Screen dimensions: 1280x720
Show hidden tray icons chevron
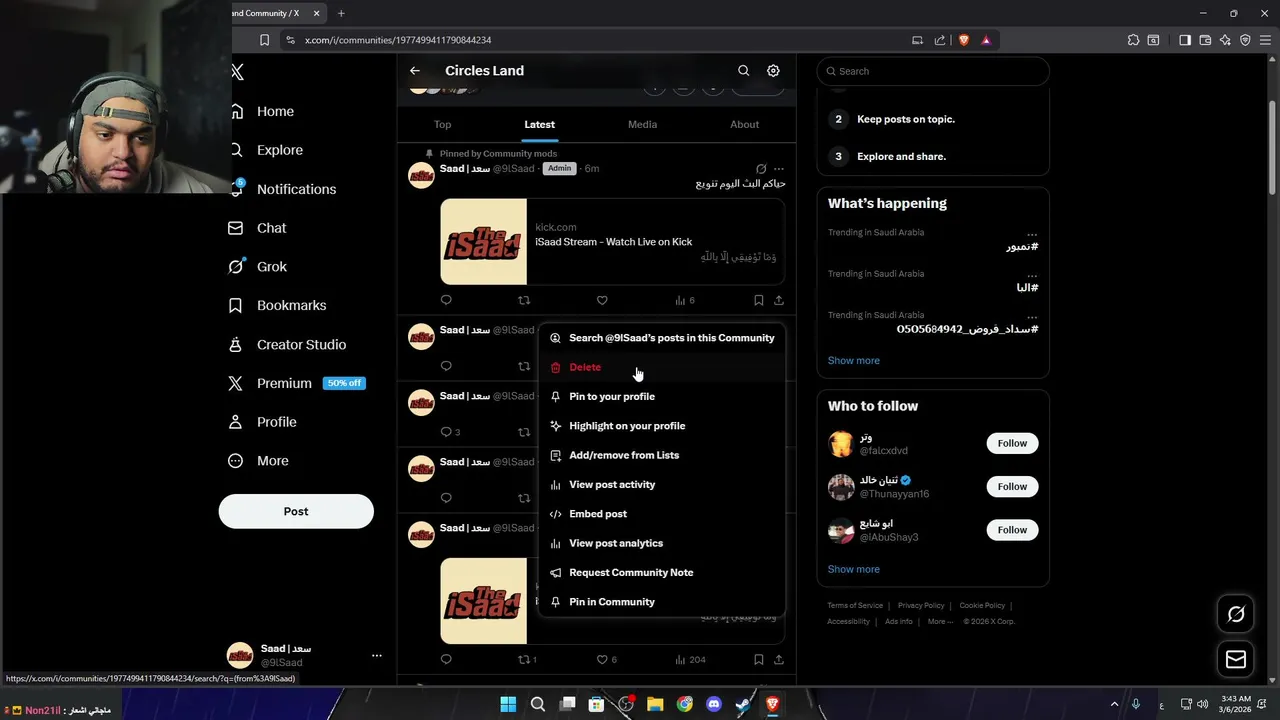(x=1115, y=705)
